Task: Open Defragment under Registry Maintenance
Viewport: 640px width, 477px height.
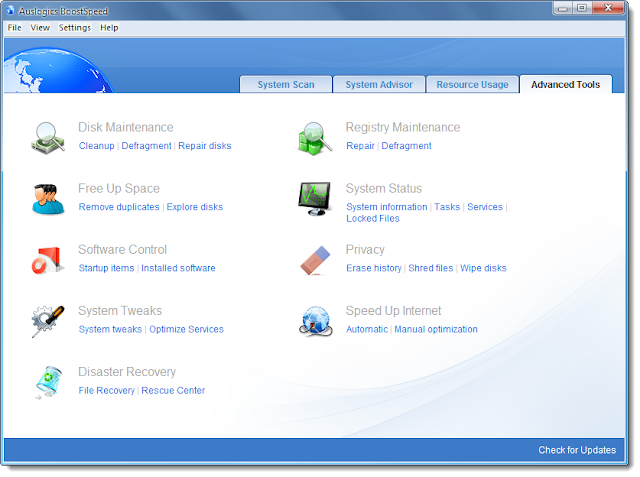Action: pos(407,146)
